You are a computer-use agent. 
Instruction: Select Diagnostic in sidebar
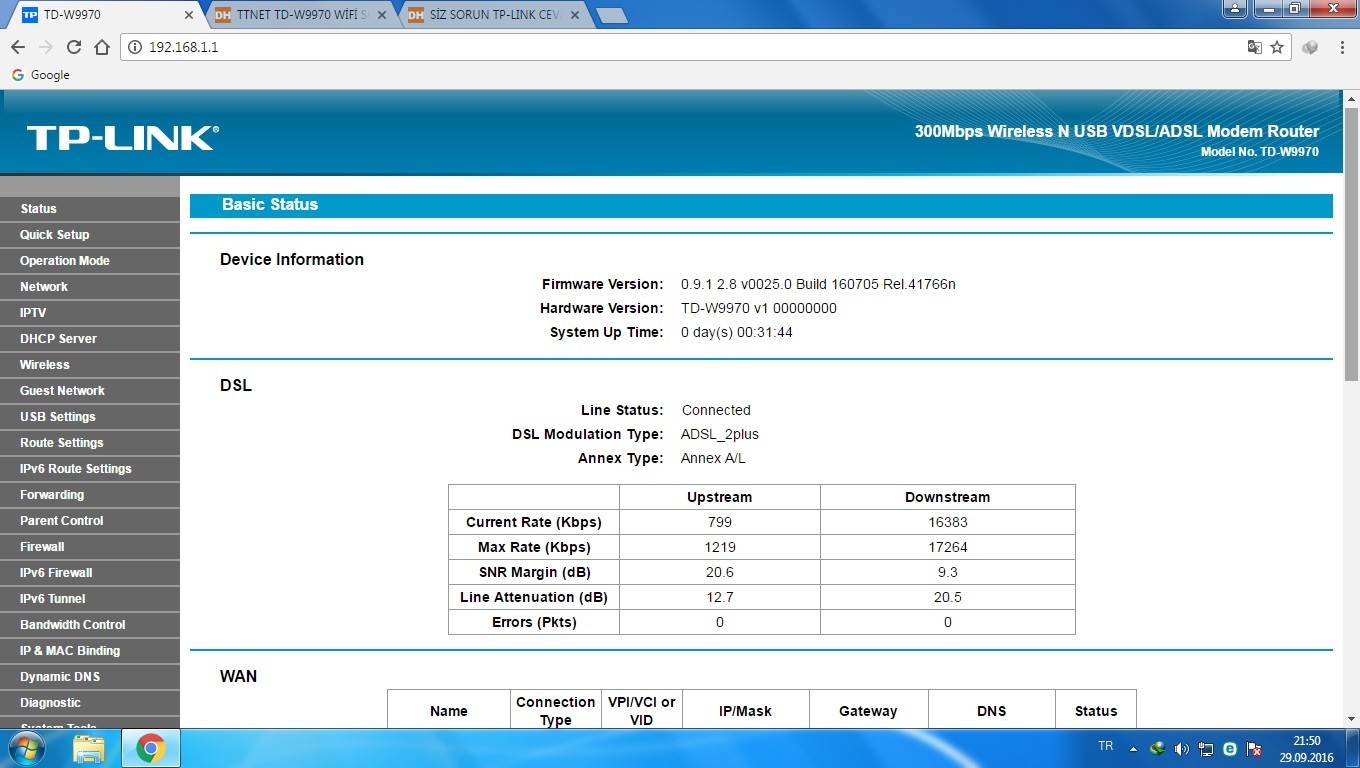point(90,702)
